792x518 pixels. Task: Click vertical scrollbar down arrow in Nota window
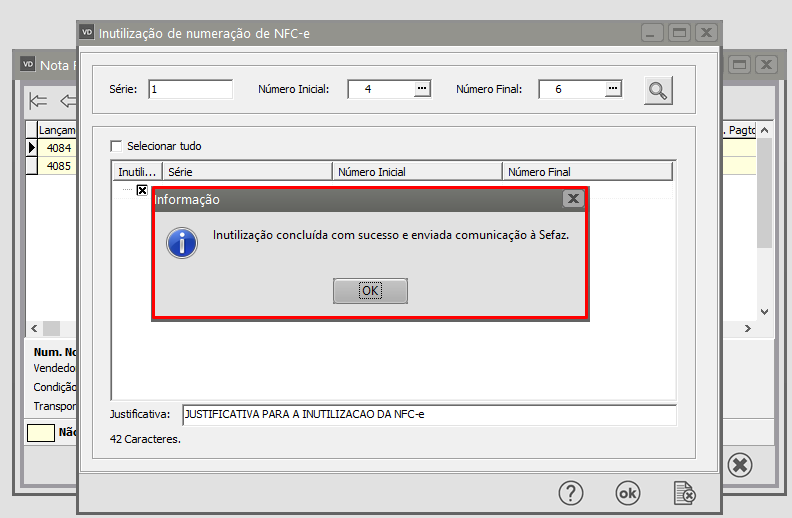pyautogui.click(x=765, y=312)
